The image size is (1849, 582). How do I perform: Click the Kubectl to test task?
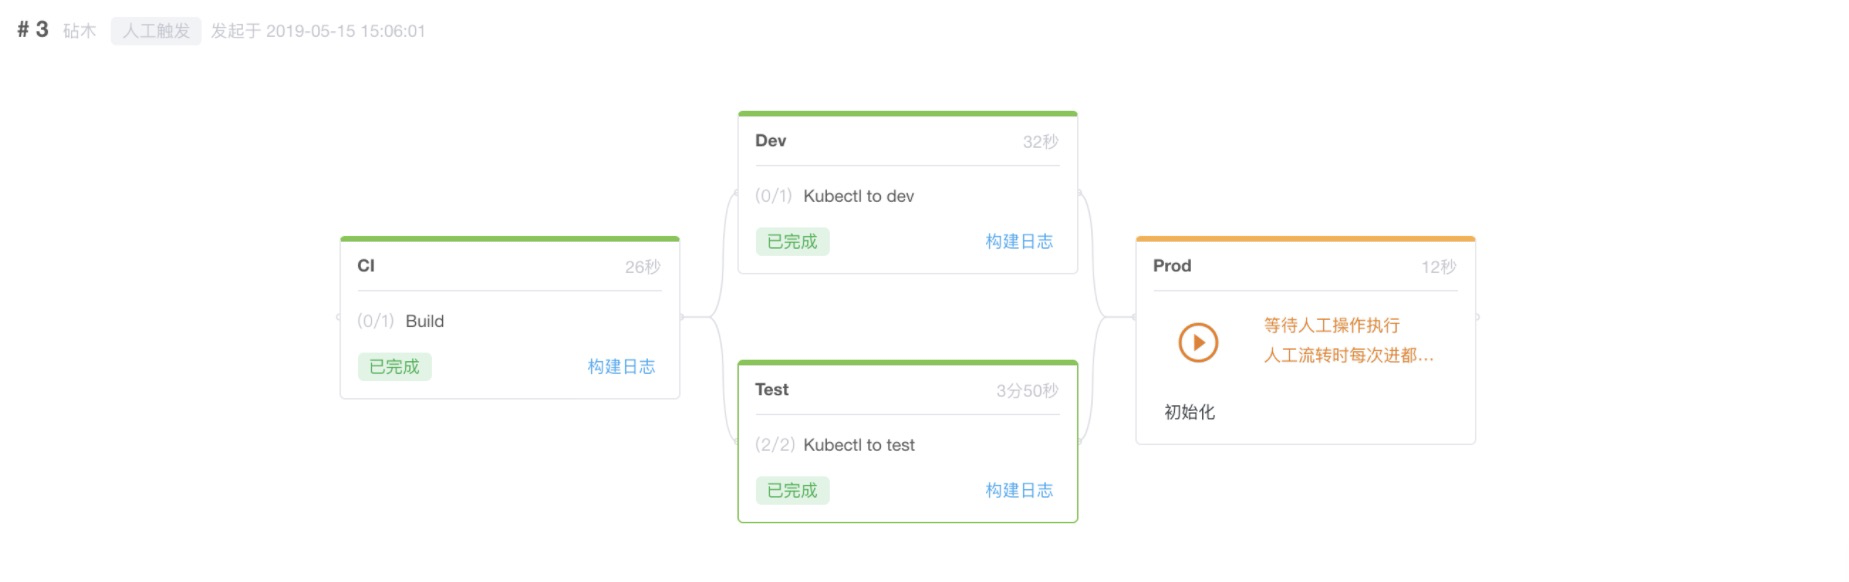tap(858, 445)
